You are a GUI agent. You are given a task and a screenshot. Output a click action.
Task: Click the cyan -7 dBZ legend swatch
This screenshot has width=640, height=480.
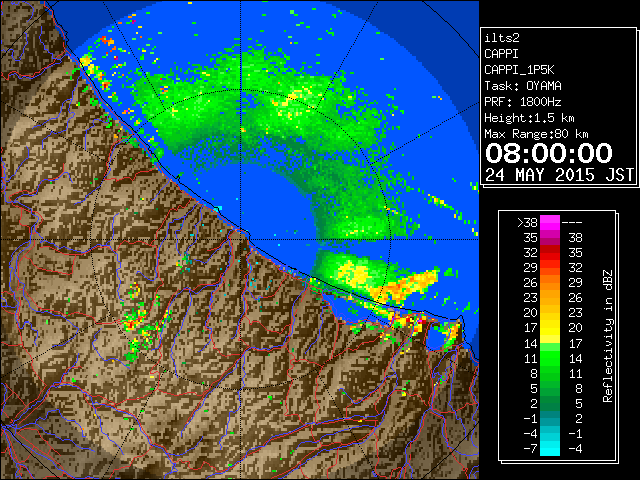point(550,448)
